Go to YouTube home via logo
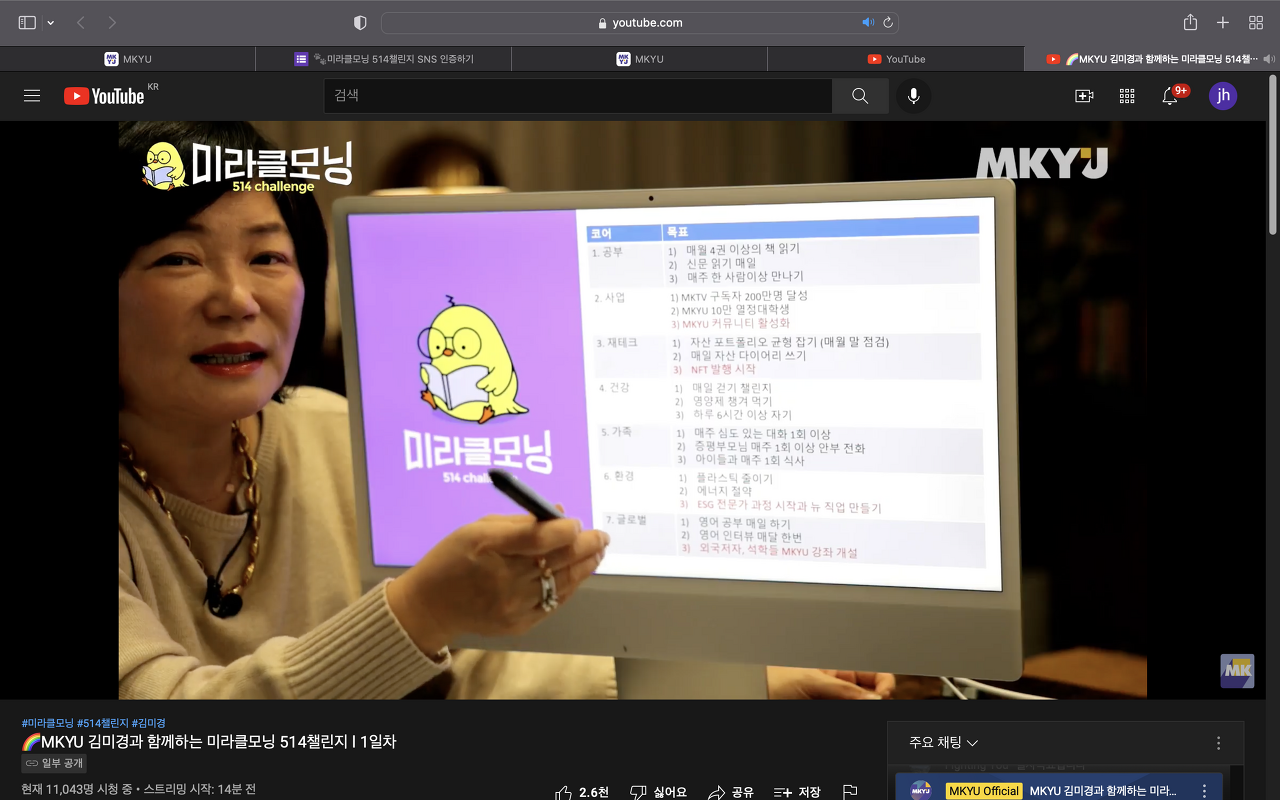 pos(104,96)
